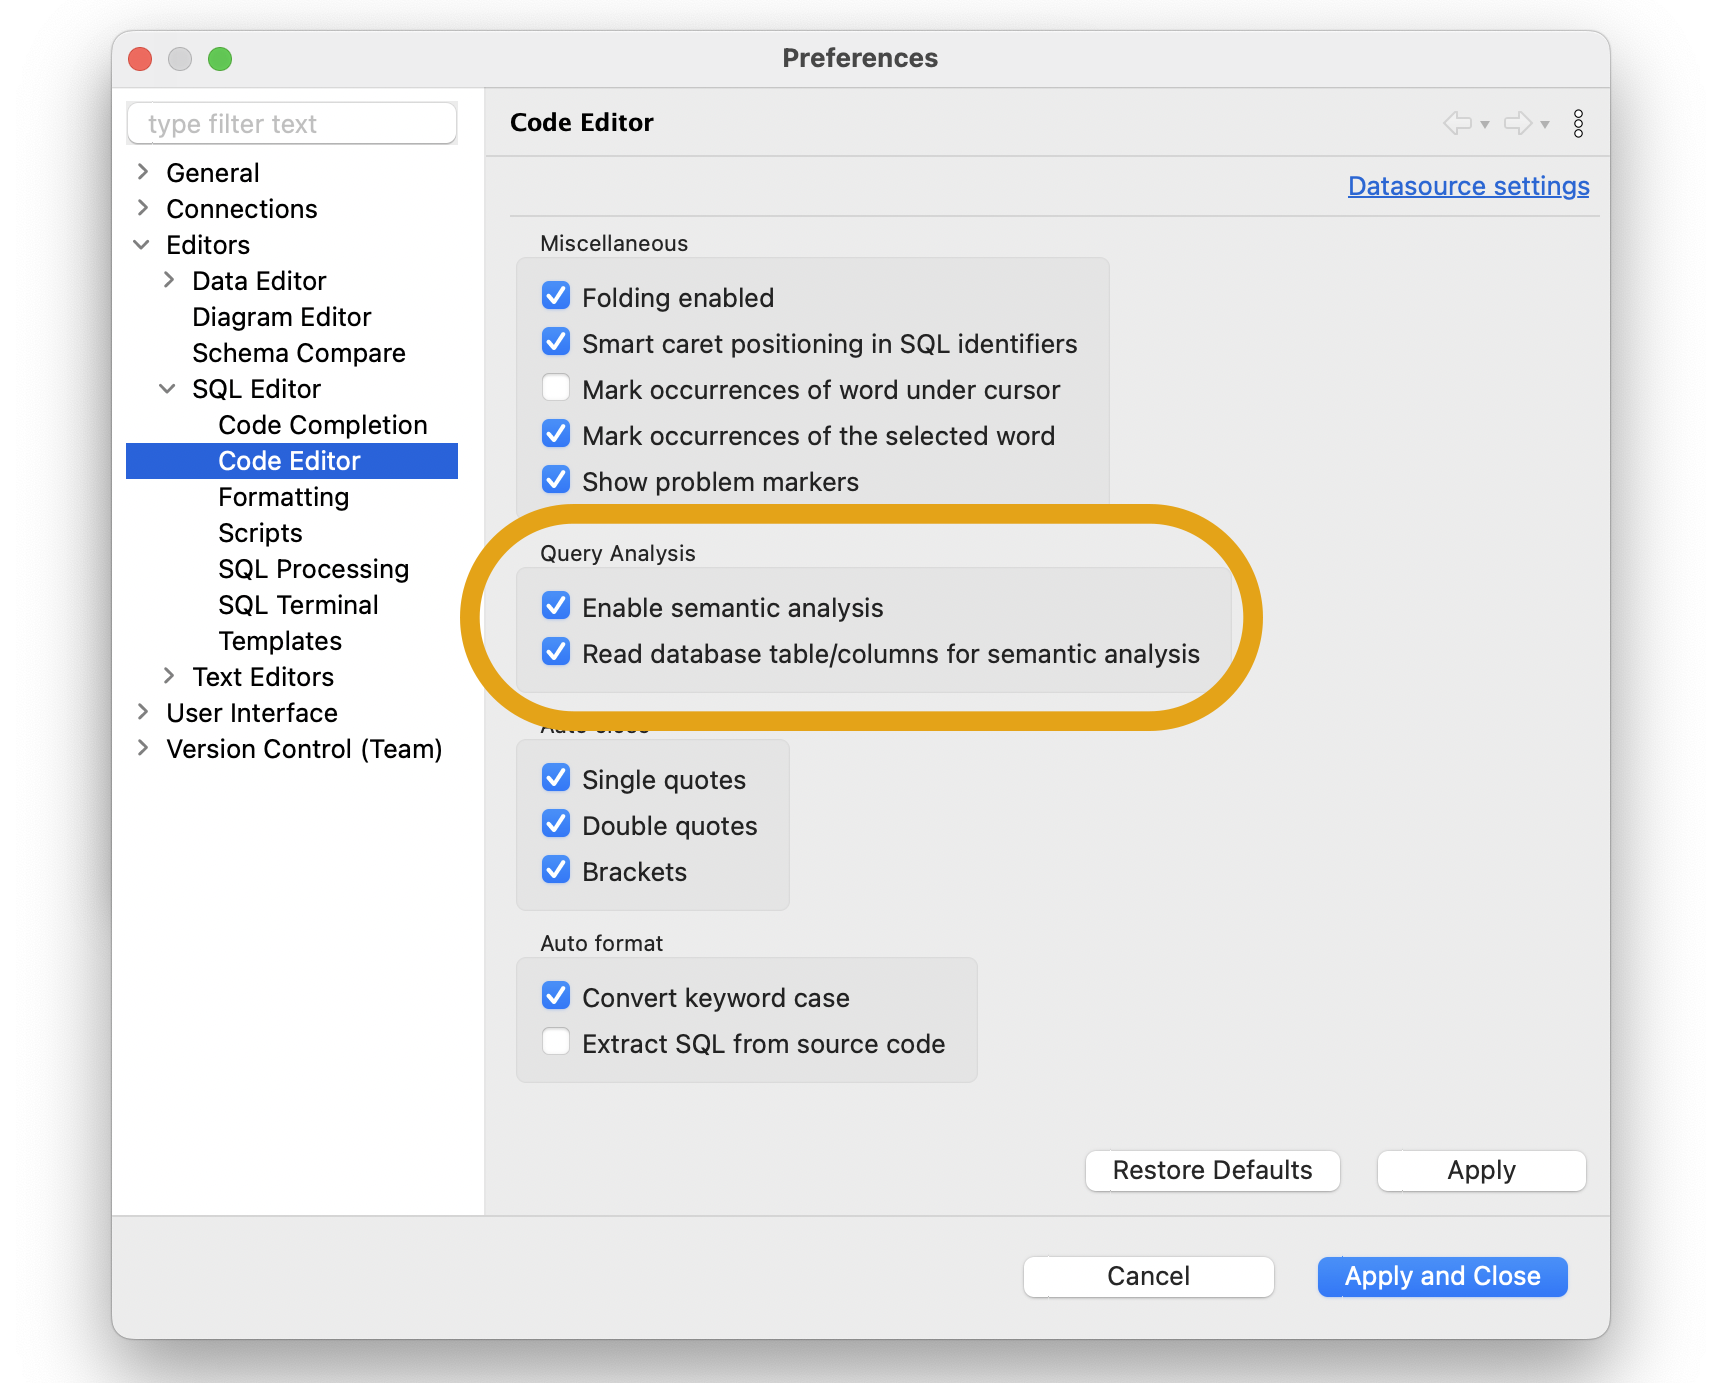The height and width of the screenshot is (1383, 1722).
Task: Check Extract SQL from source code
Action: pos(556,1043)
